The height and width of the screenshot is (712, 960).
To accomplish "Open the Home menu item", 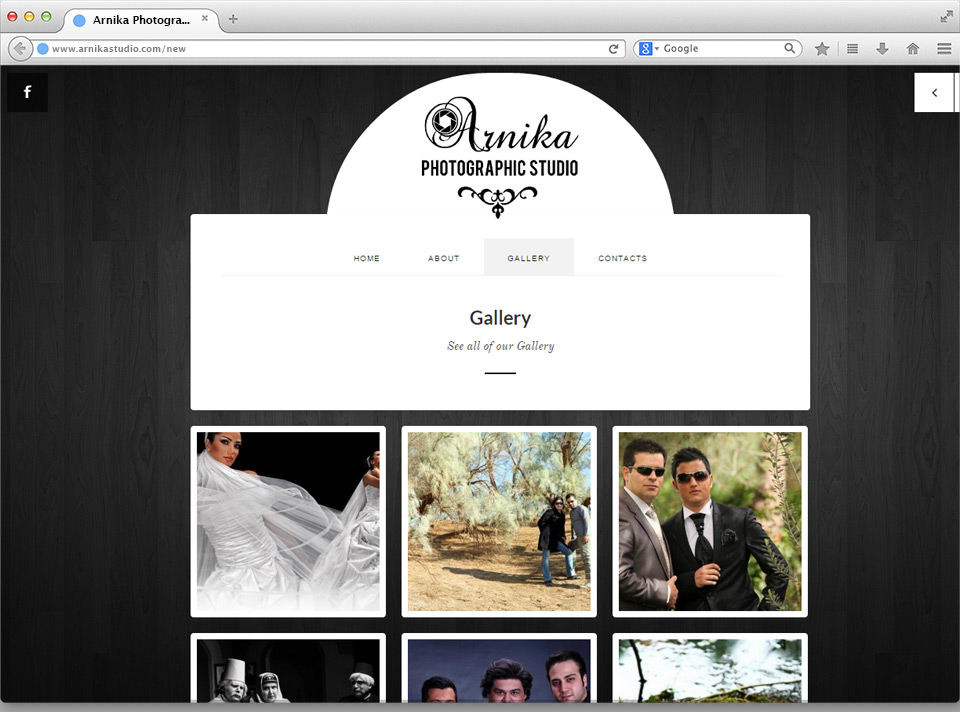I will click(366, 258).
